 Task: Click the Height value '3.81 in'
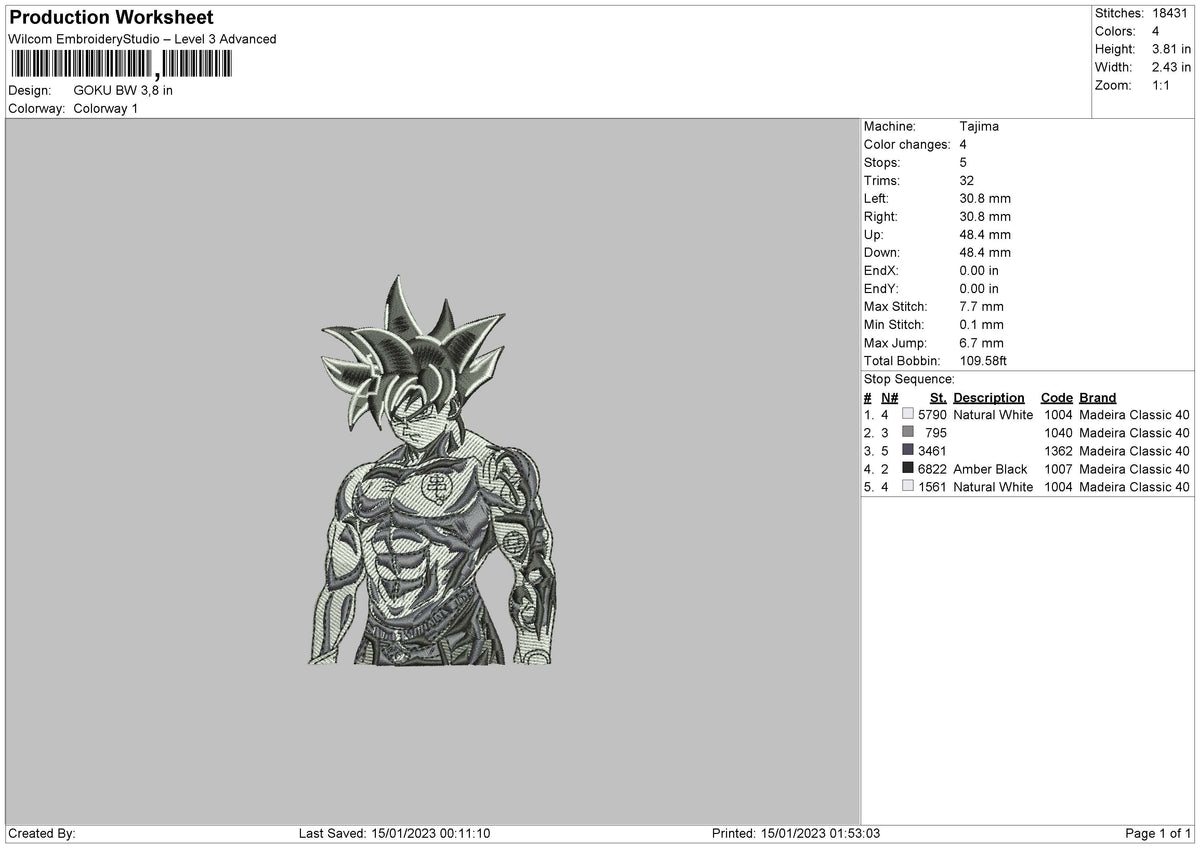[x=1171, y=49]
